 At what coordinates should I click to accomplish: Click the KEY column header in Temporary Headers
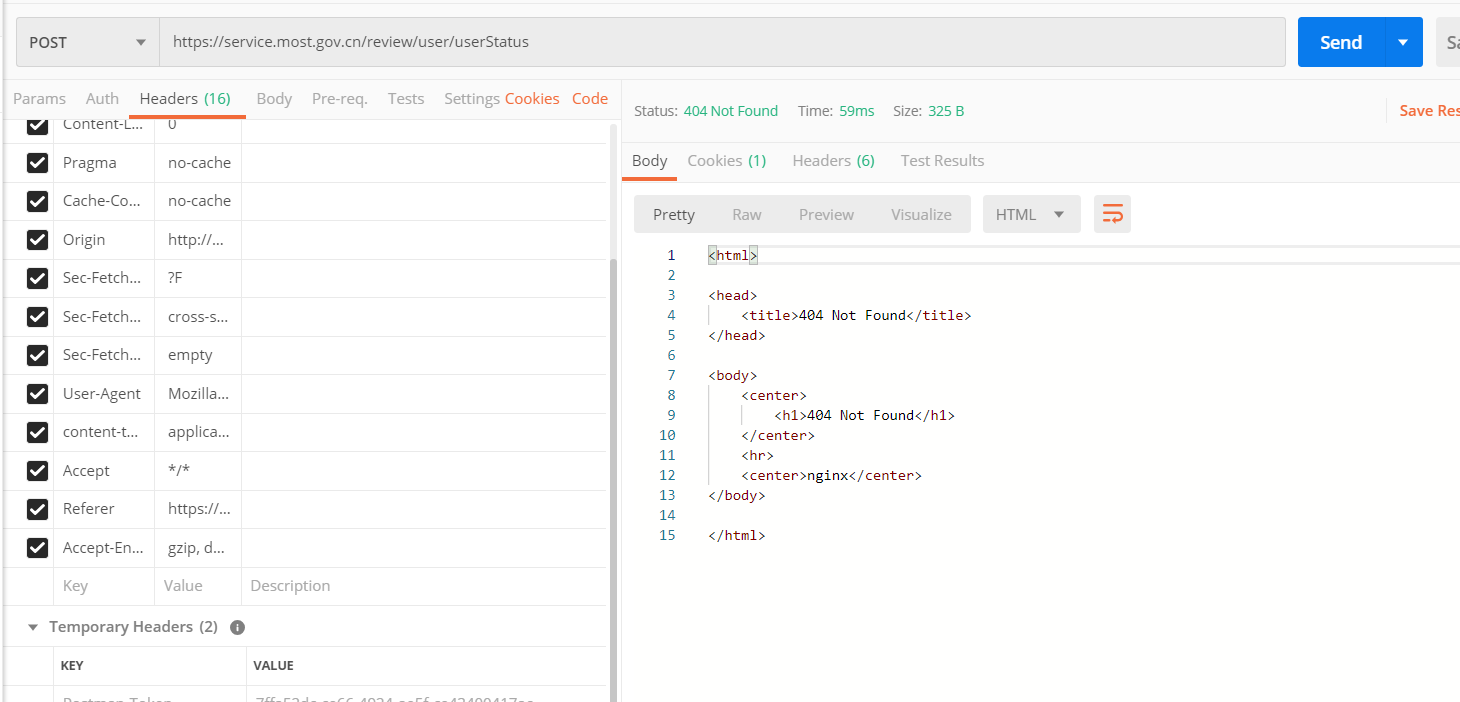click(x=72, y=666)
